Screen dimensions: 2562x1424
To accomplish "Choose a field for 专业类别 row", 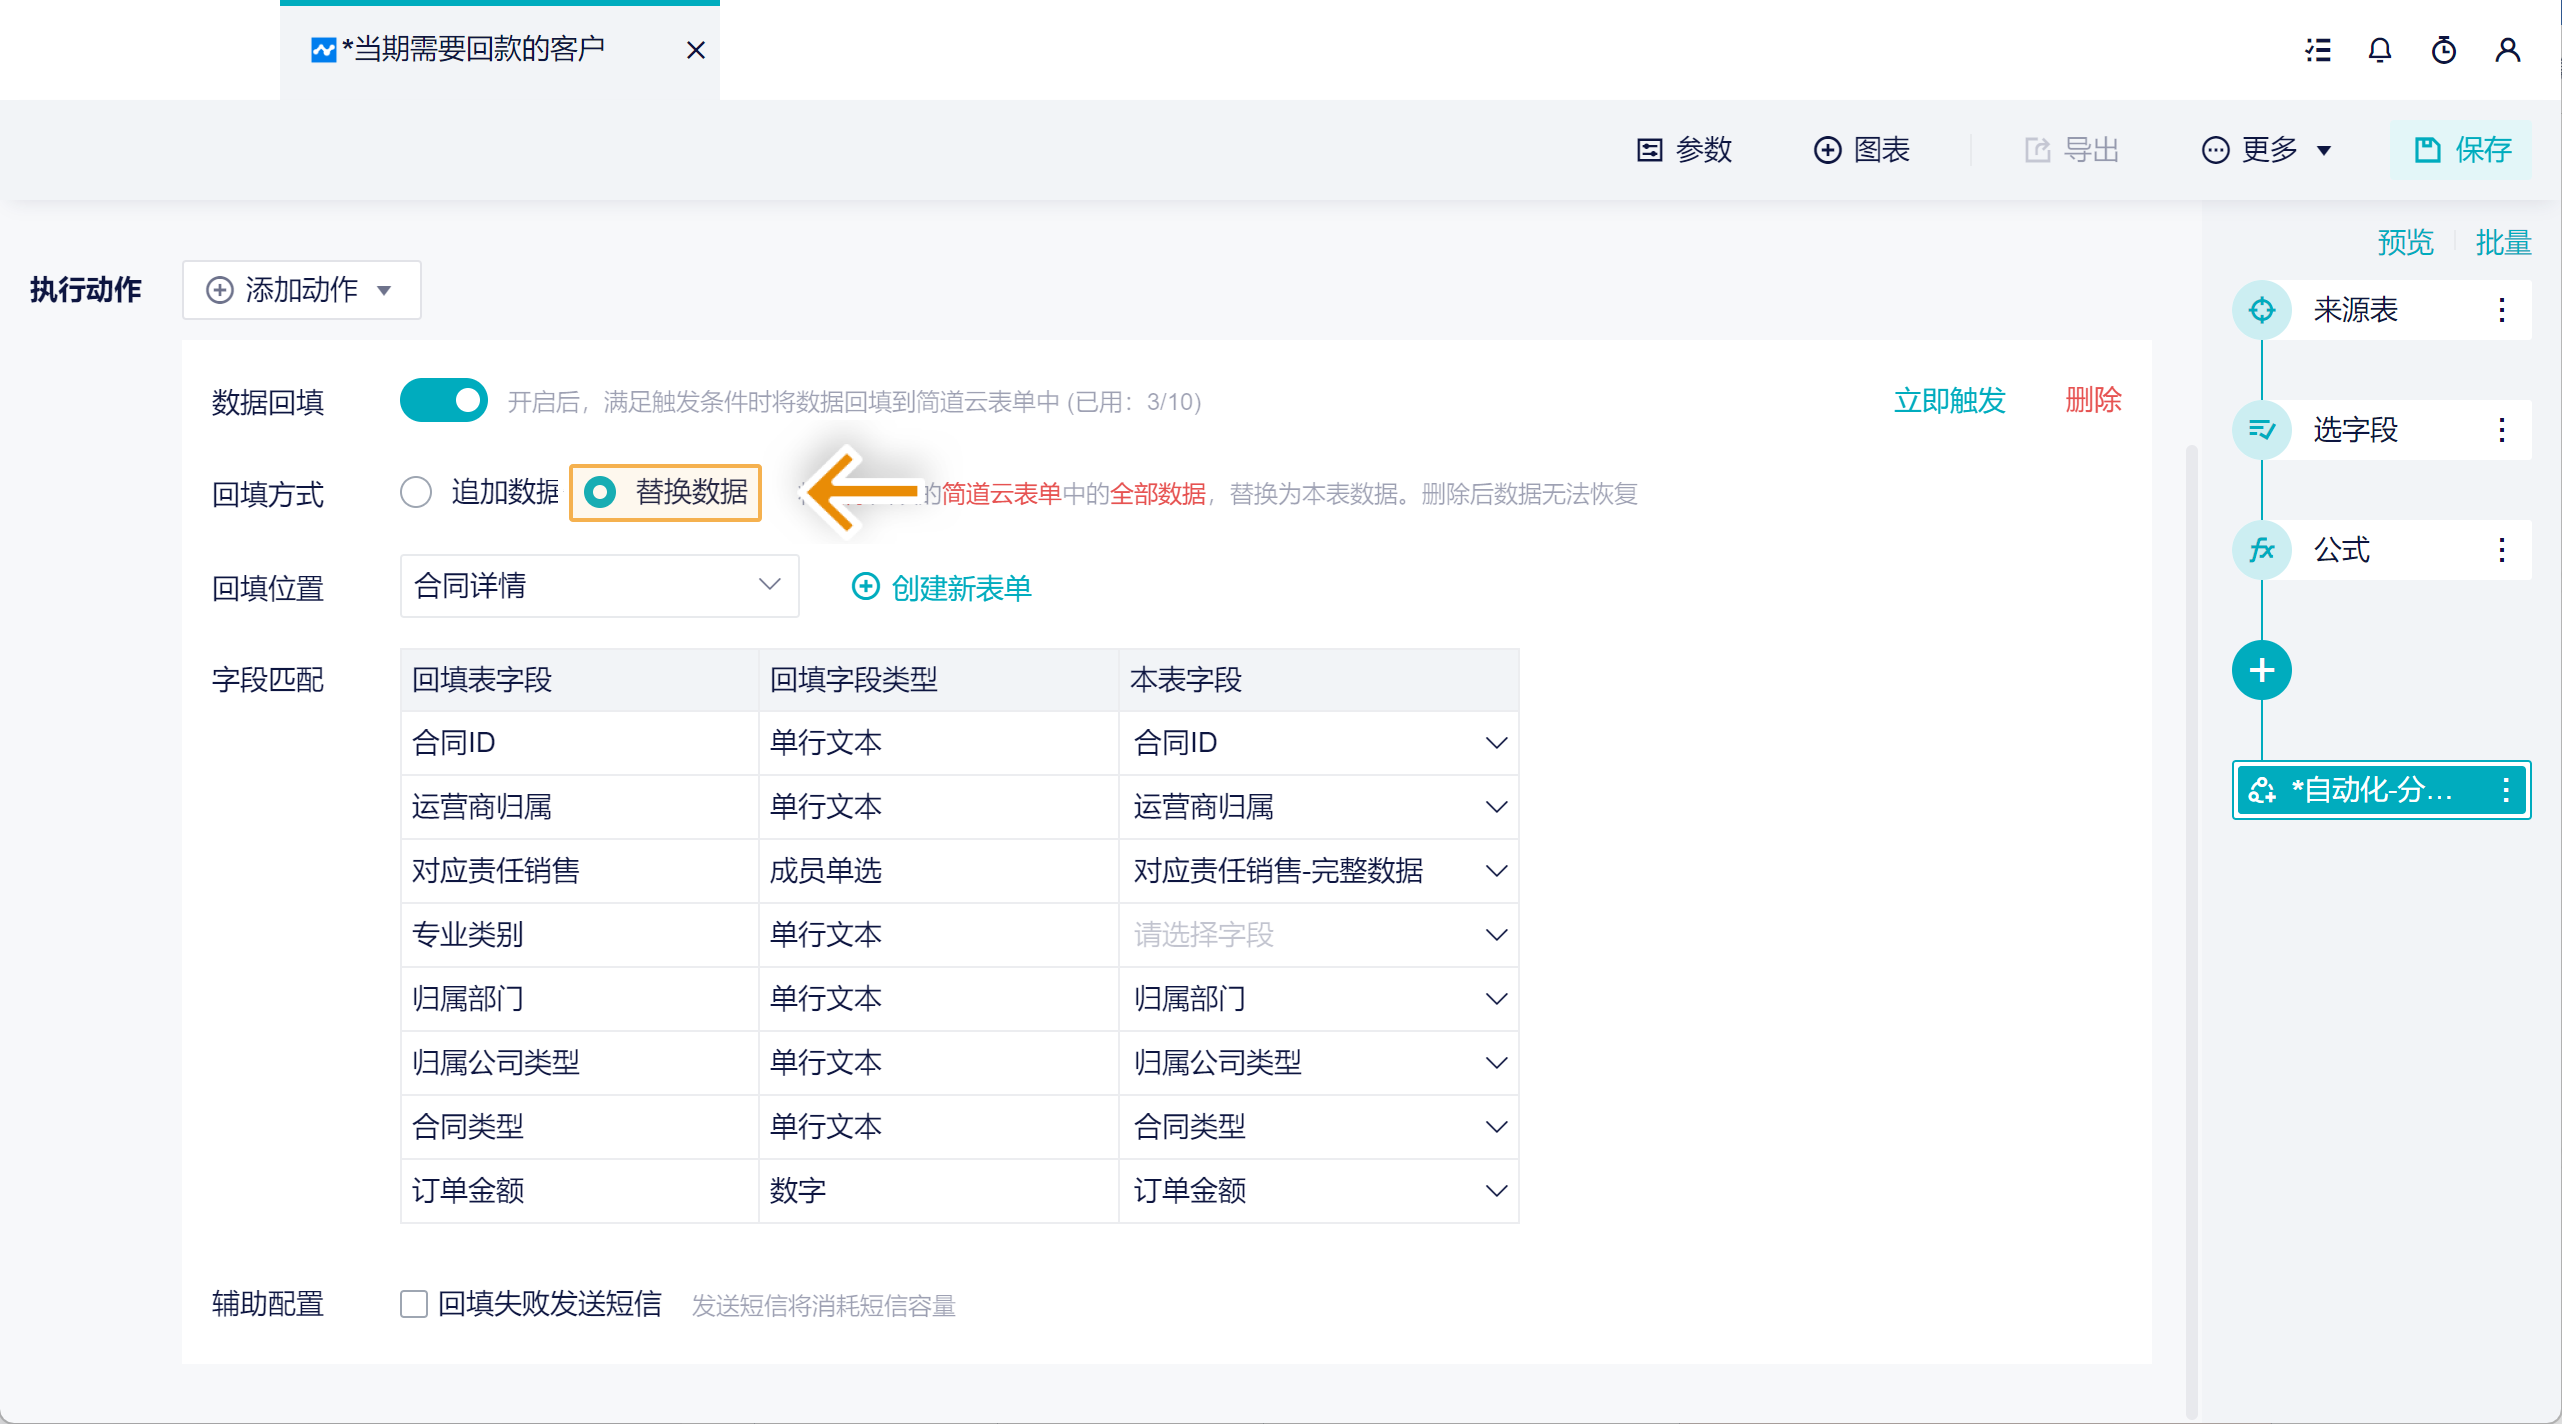I will click(x=1317, y=935).
